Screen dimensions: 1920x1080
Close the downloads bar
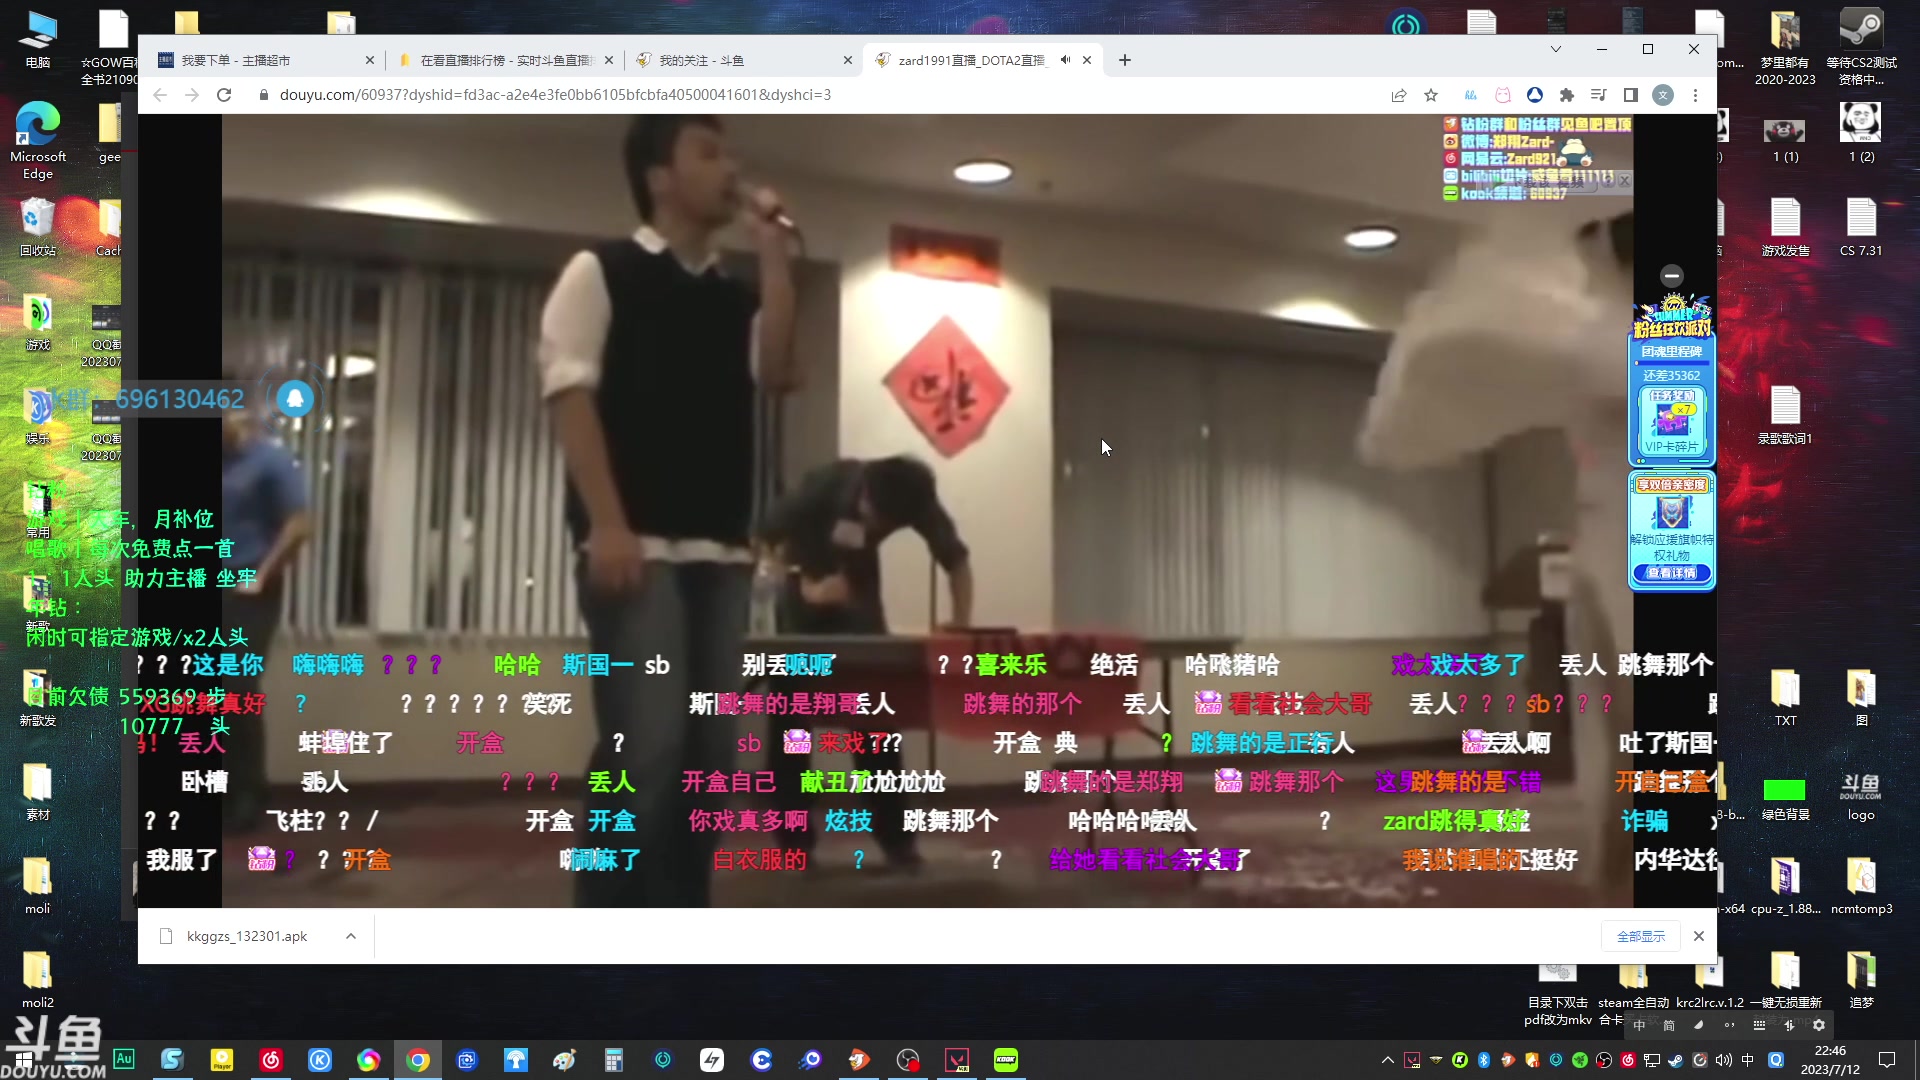click(1699, 936)
